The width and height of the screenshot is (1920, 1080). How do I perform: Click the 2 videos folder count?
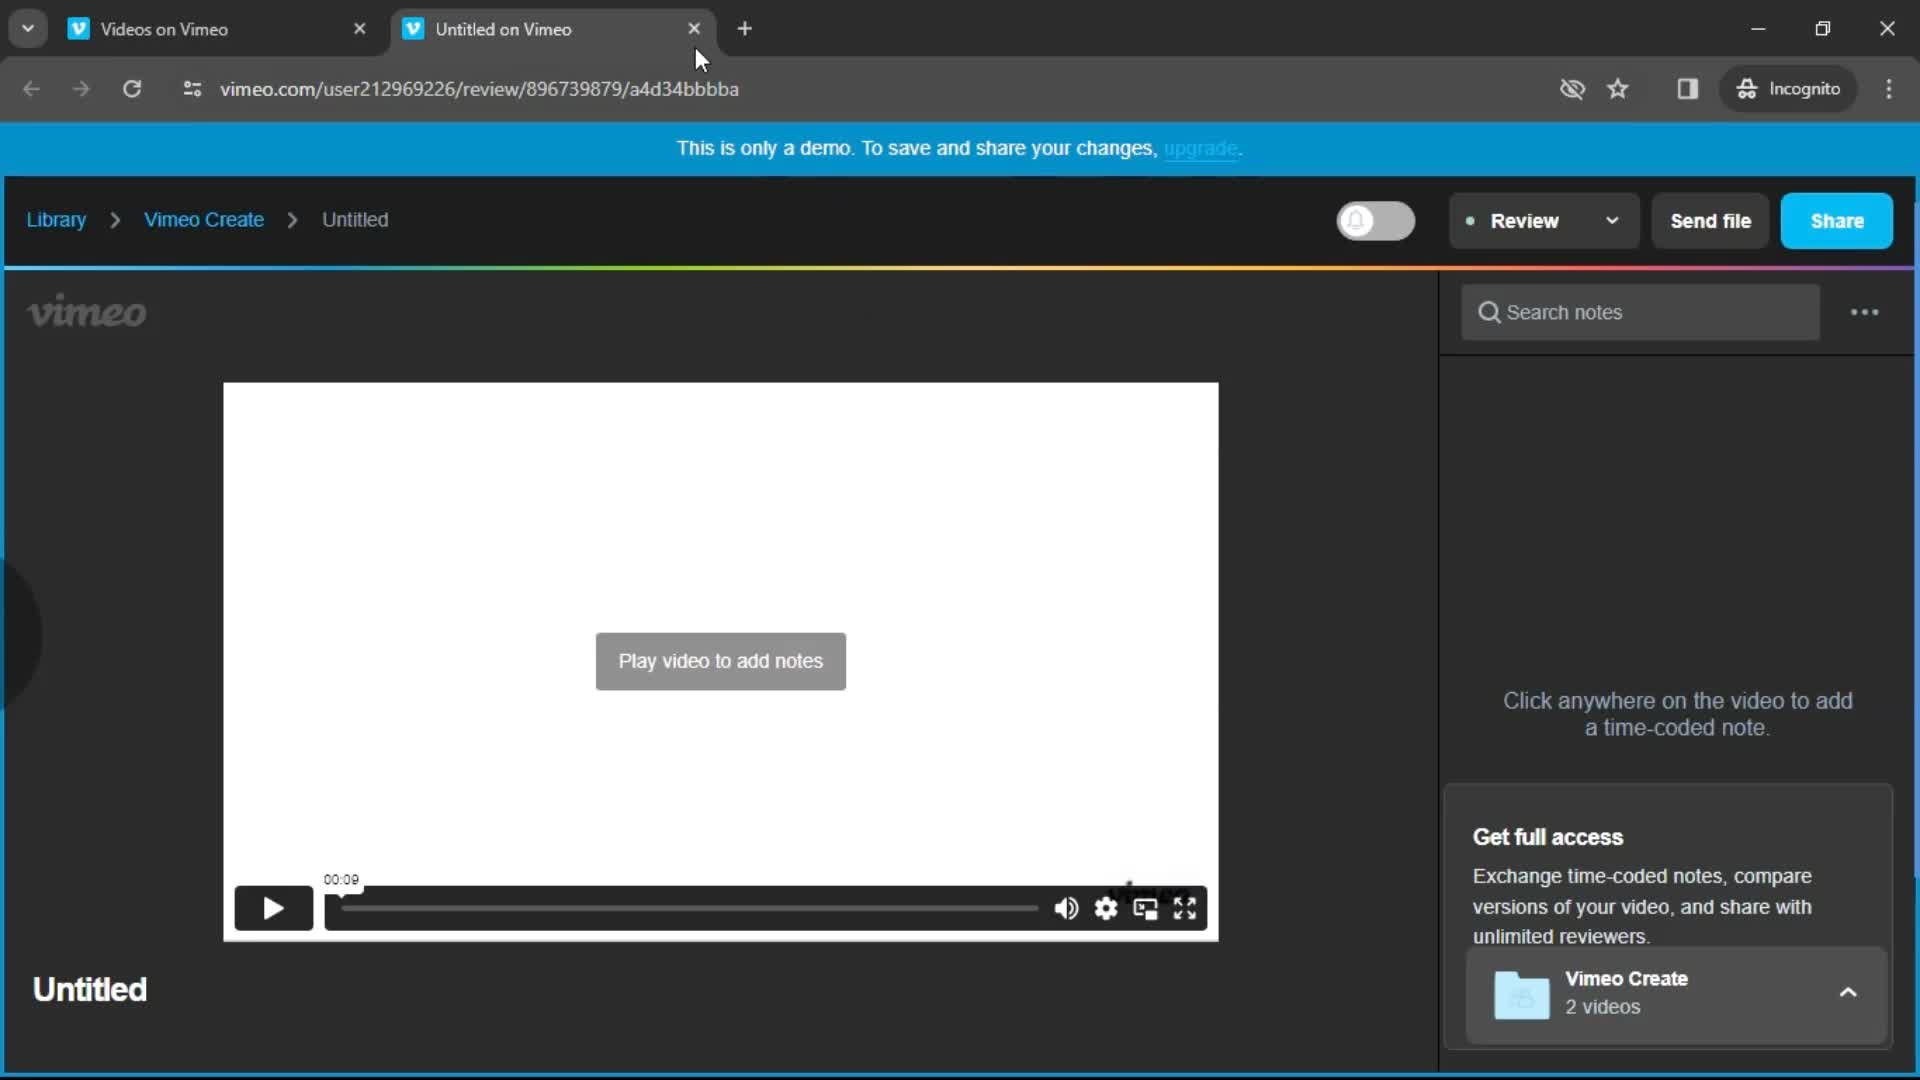coord(1603,1007)
